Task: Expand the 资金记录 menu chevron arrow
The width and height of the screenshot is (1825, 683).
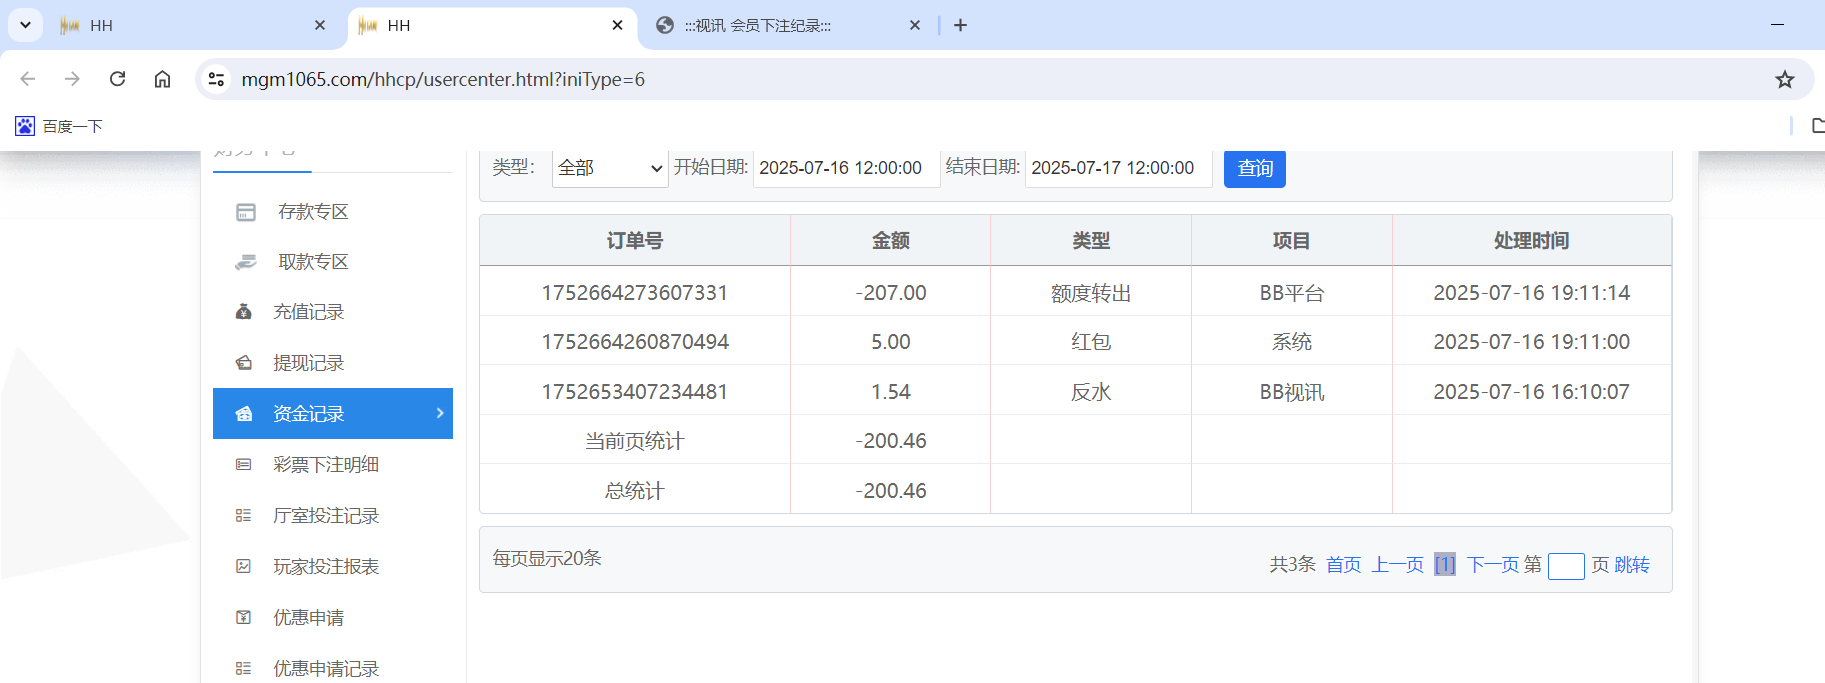Action: coord(440,413)
